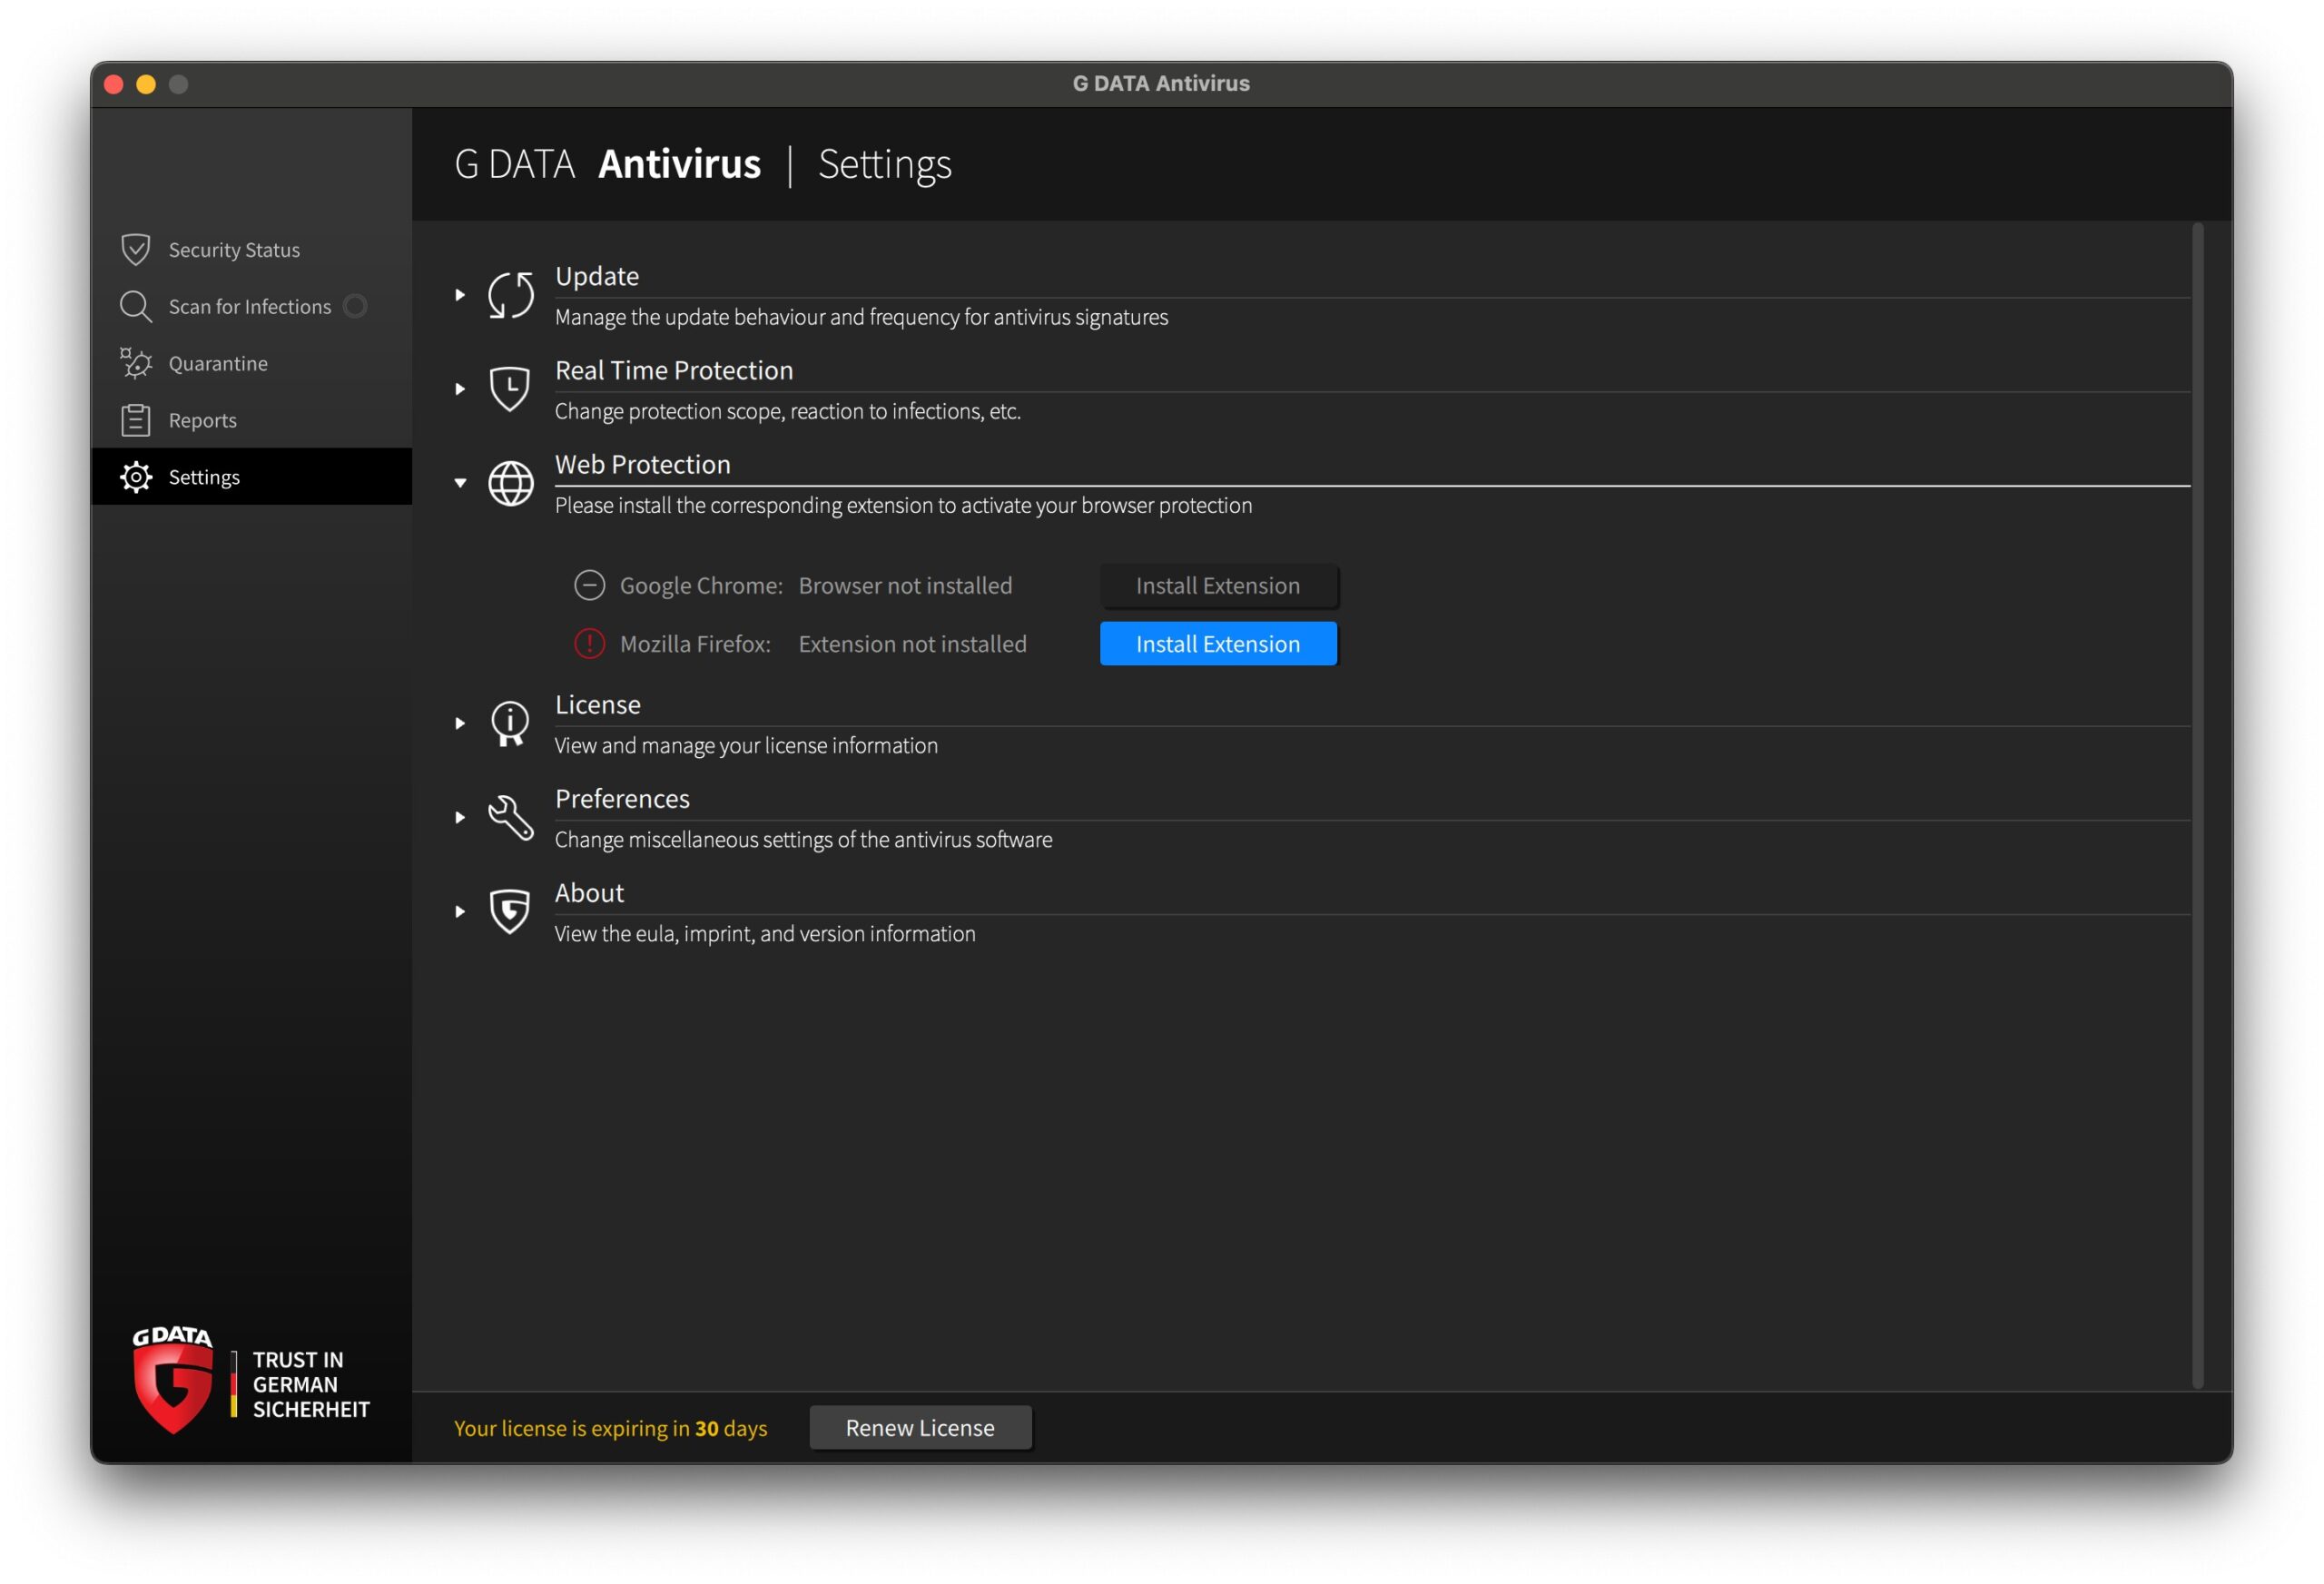Expand the License section arrow
Screen dimensions: 2324x1584
[x=460, y=723]
